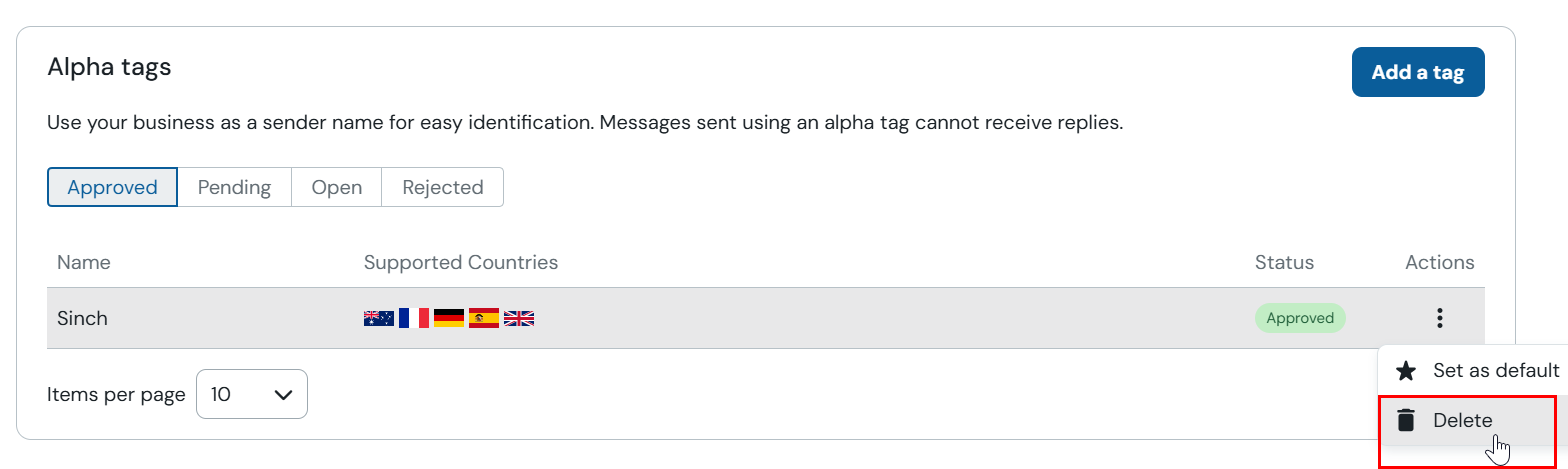Click the United Kingdom flag icon
Image resolution: width=1568 pixels, height=469 pixels.
pyautogui.click(x=518, y=318)
